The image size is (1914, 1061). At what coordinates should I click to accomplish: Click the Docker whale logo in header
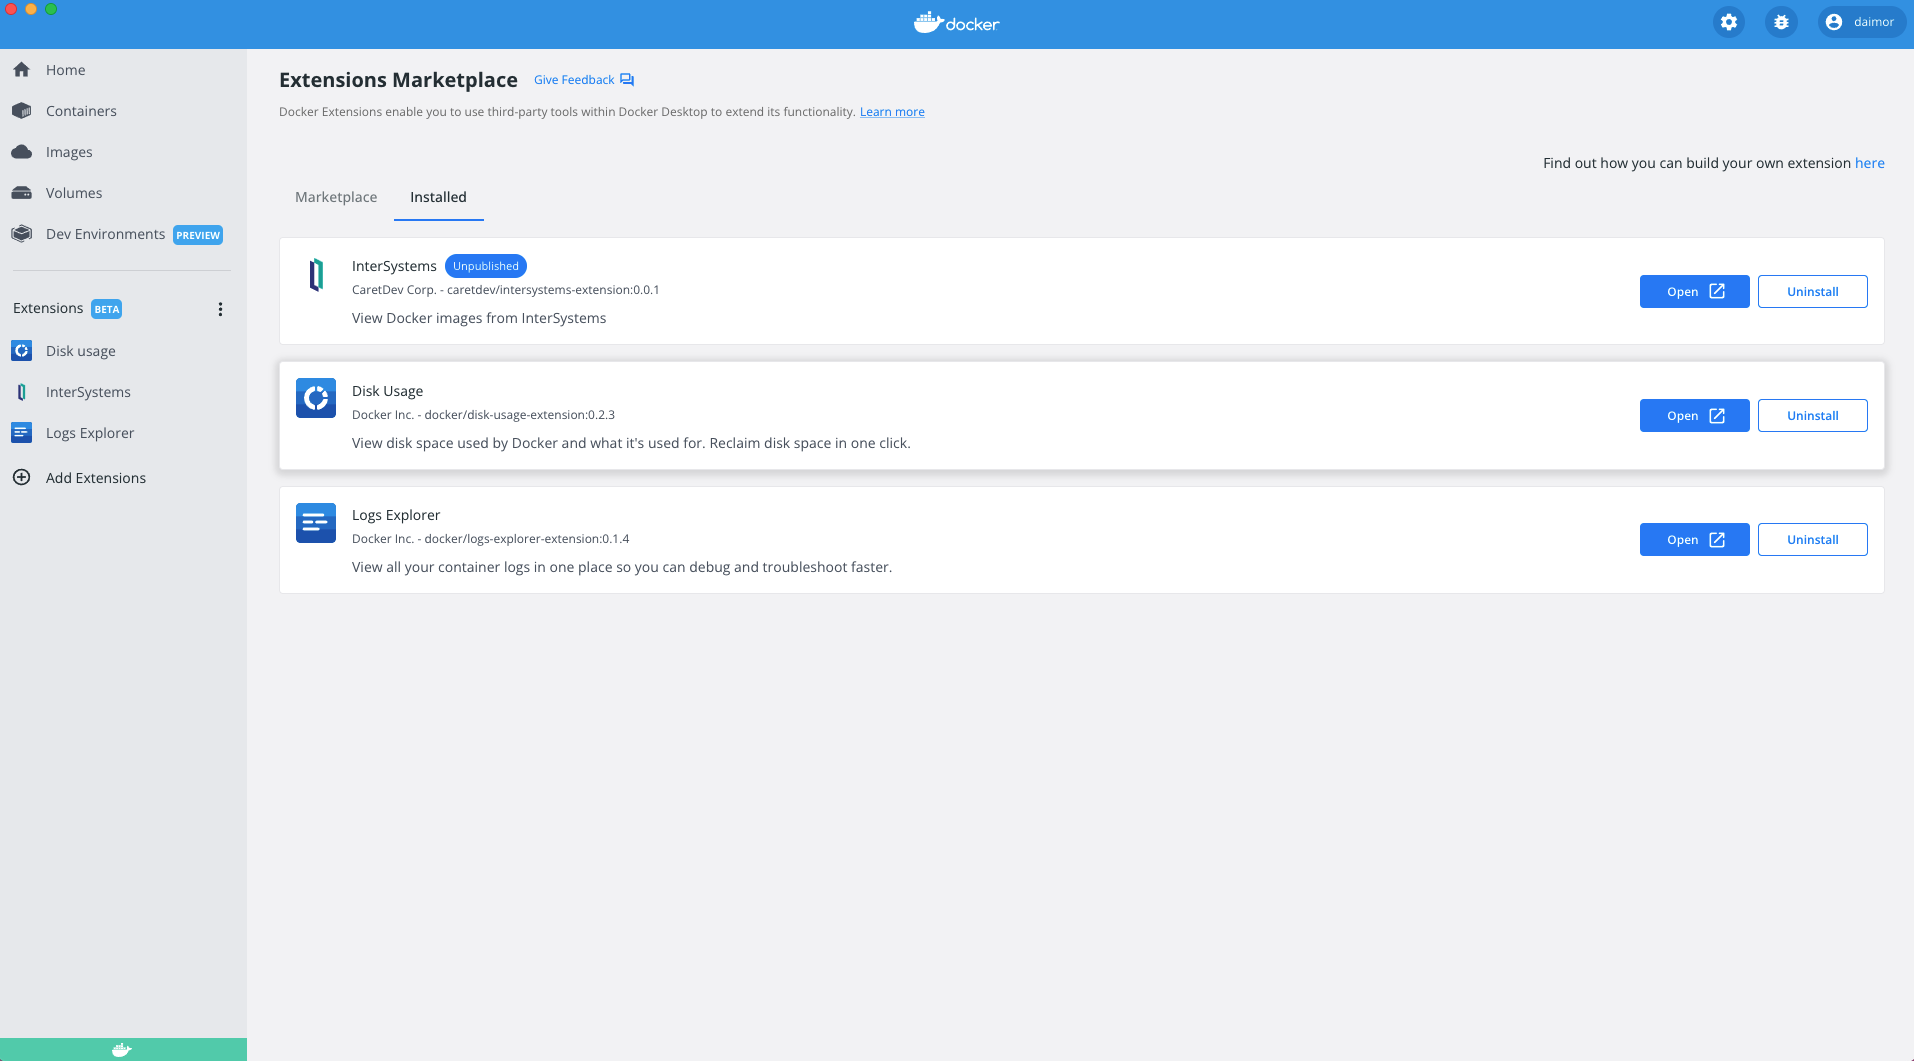(x=957, y=22)
